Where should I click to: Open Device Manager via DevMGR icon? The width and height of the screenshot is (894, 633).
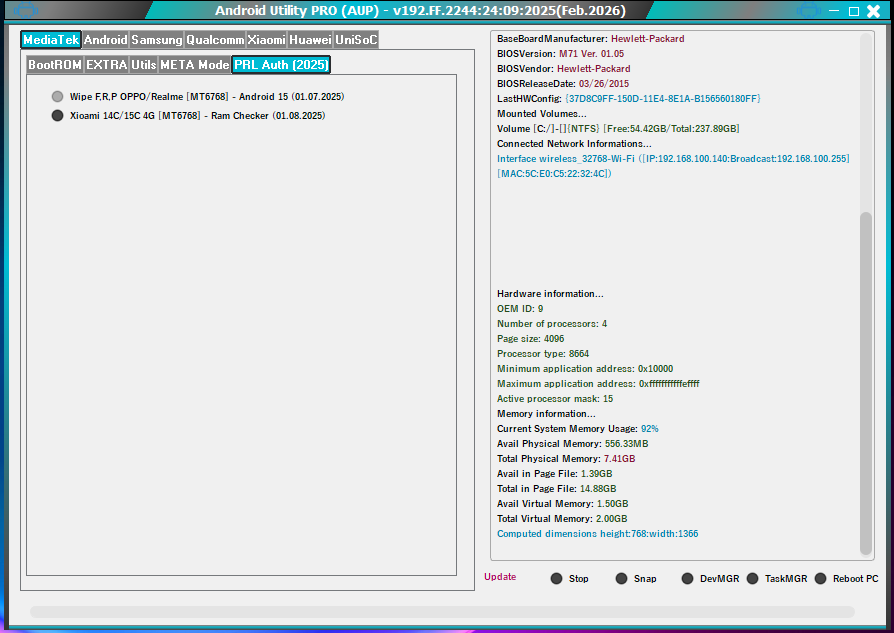point(687,579)
